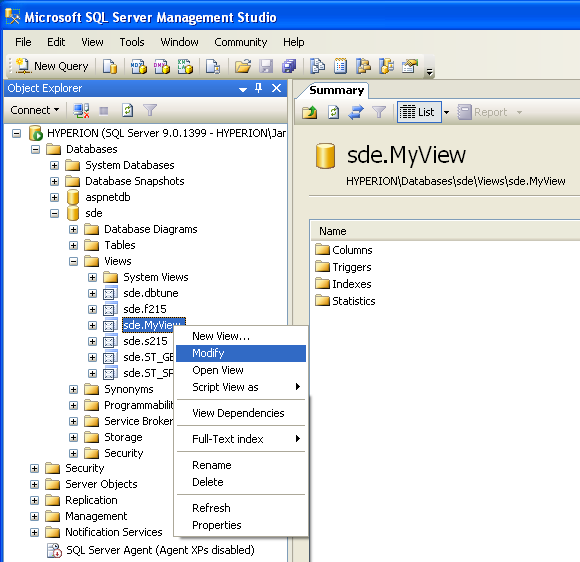The height and width of the screenshot is (562, 580).
Task: Toggle auto-hide pin on Object Explorer
Action: tap(259, 88)
